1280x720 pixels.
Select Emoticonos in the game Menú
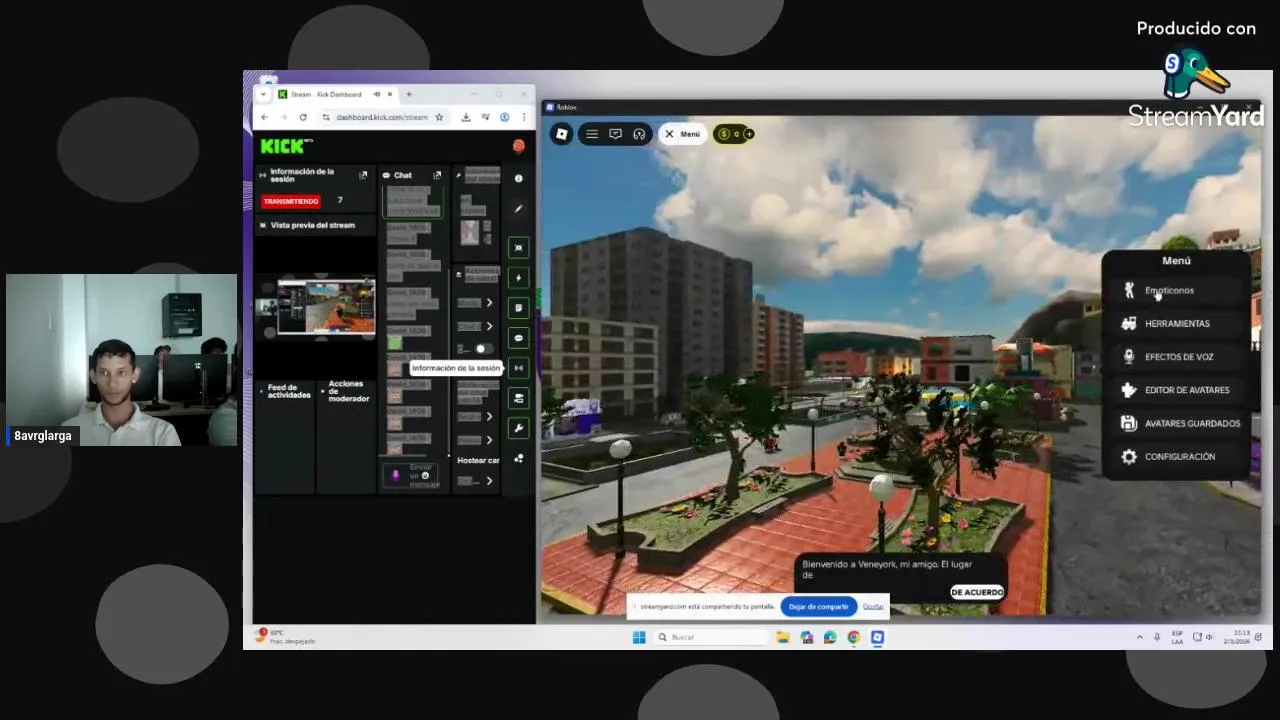(x=1176, y=290)
